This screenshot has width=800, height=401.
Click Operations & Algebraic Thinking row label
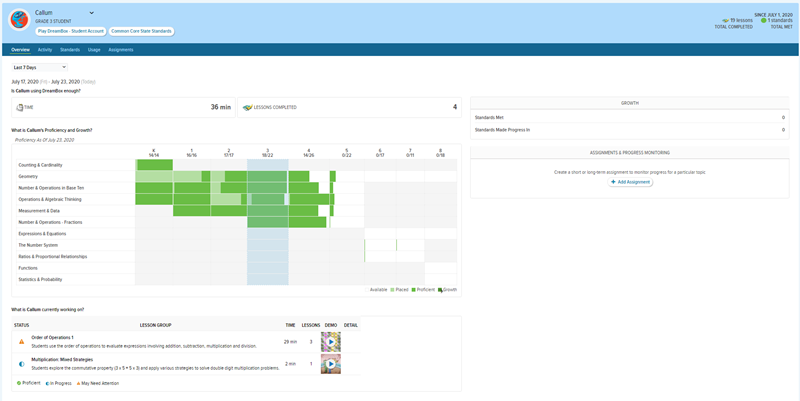50,199
